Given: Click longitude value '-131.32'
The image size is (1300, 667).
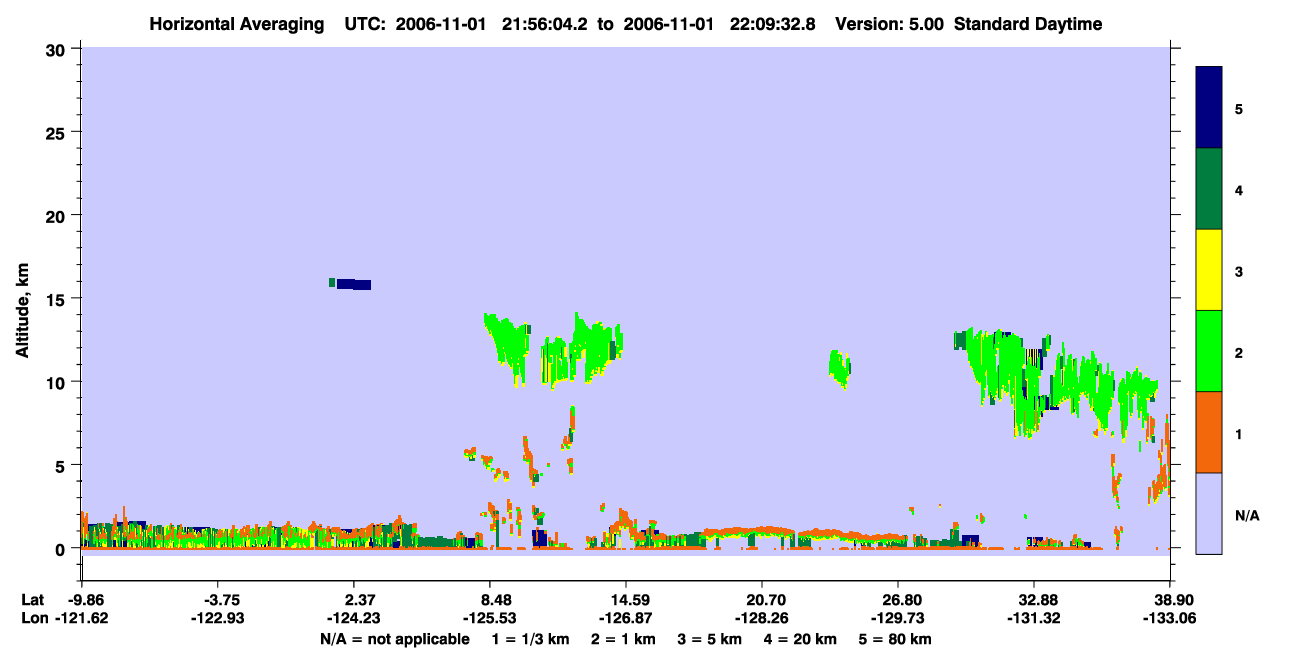Looking at the screenshot, I should point(1034,618).
